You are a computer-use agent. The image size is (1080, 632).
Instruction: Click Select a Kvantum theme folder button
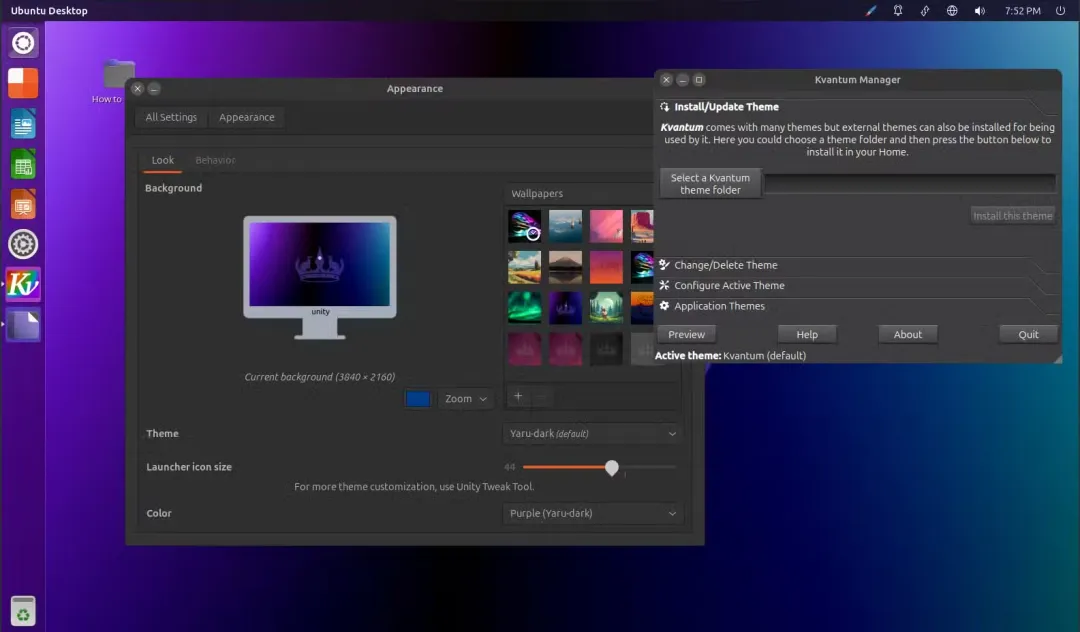(x=710, y=184)
